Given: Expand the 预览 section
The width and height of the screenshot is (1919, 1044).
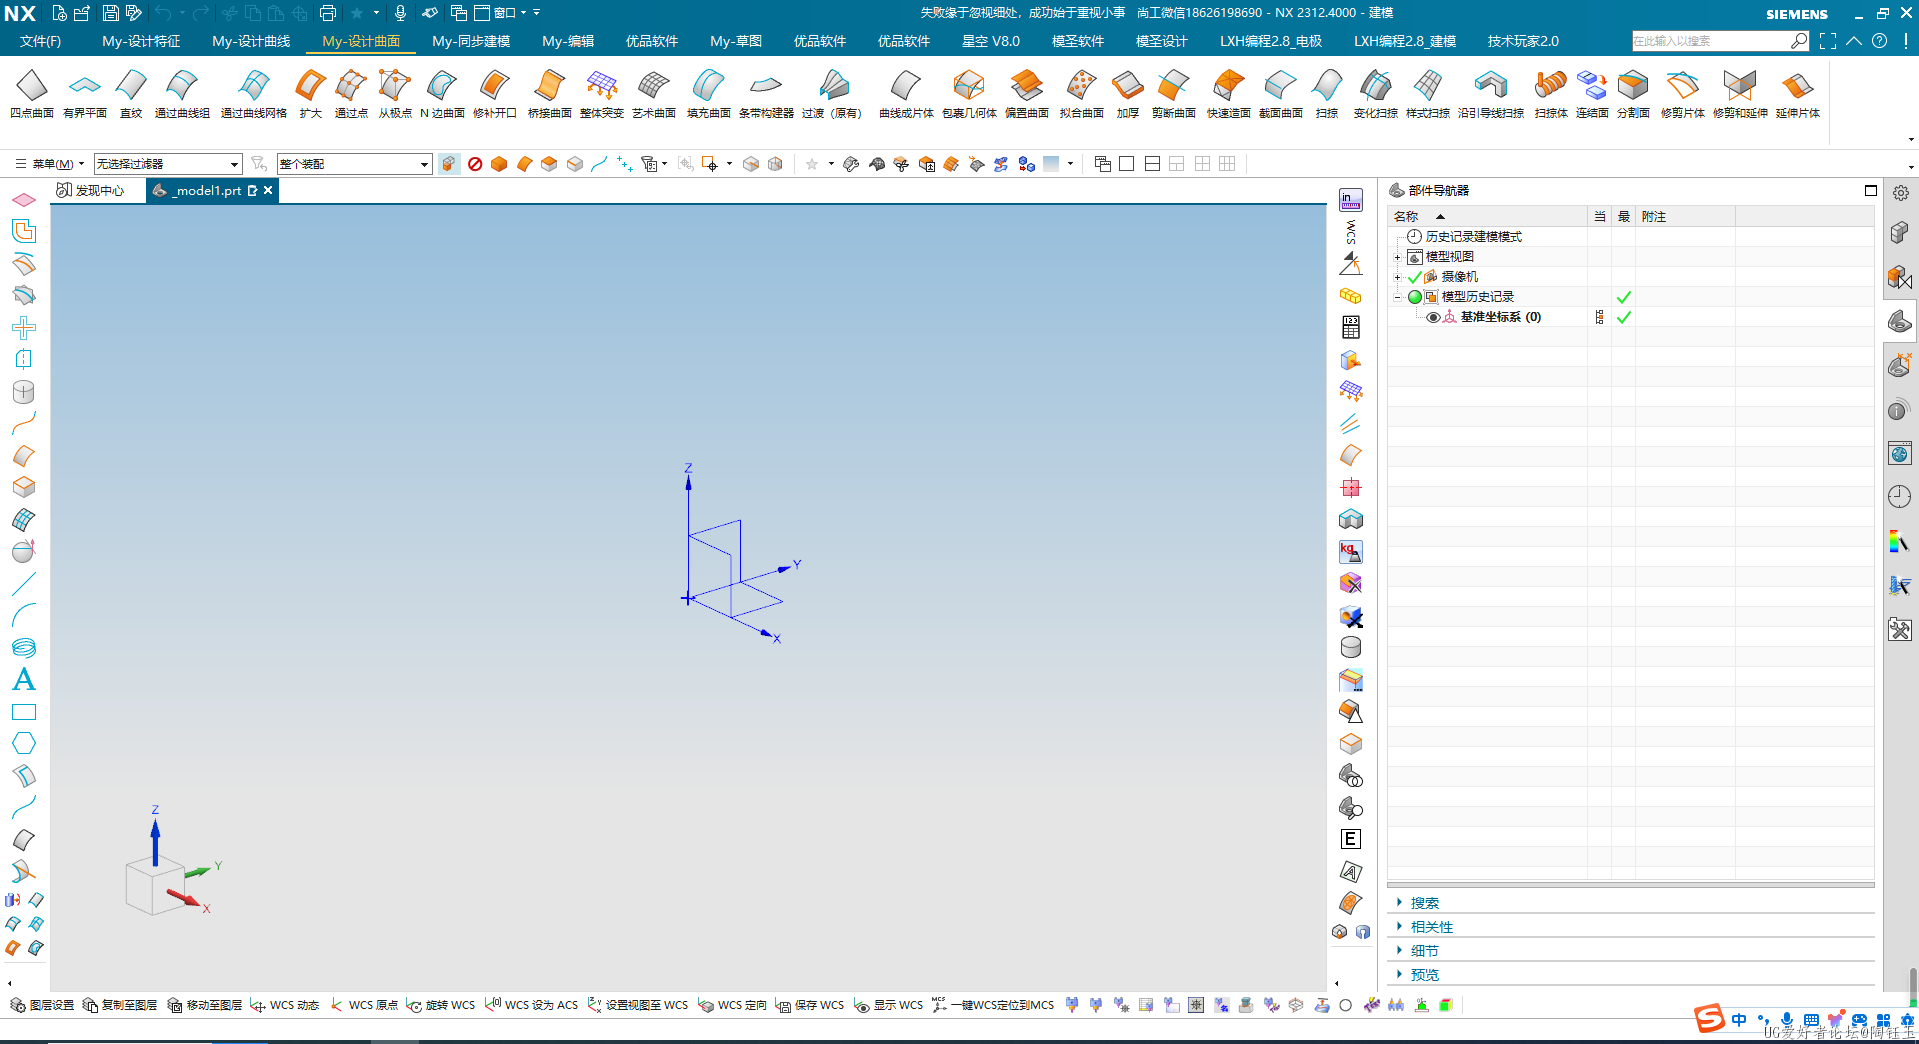Looking at the screenshot, I should point(1399,974).
